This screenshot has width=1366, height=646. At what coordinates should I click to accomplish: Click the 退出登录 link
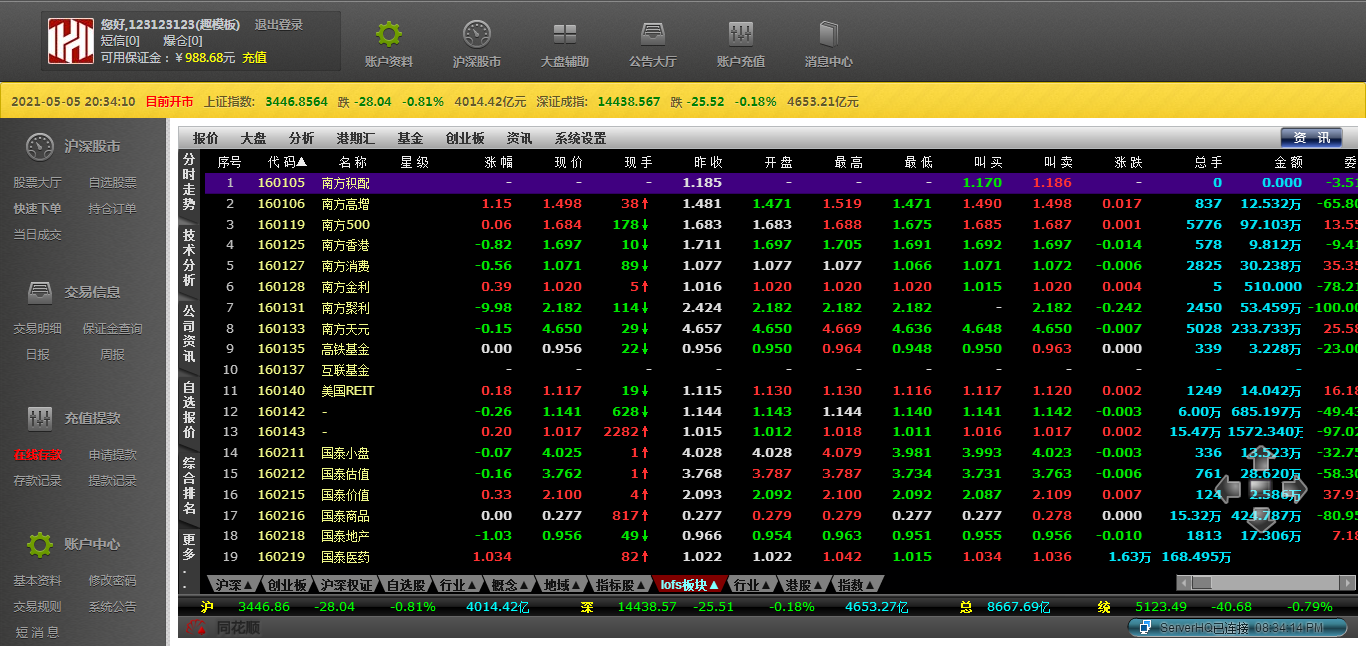pyautogui.click(x=279, y=25)
